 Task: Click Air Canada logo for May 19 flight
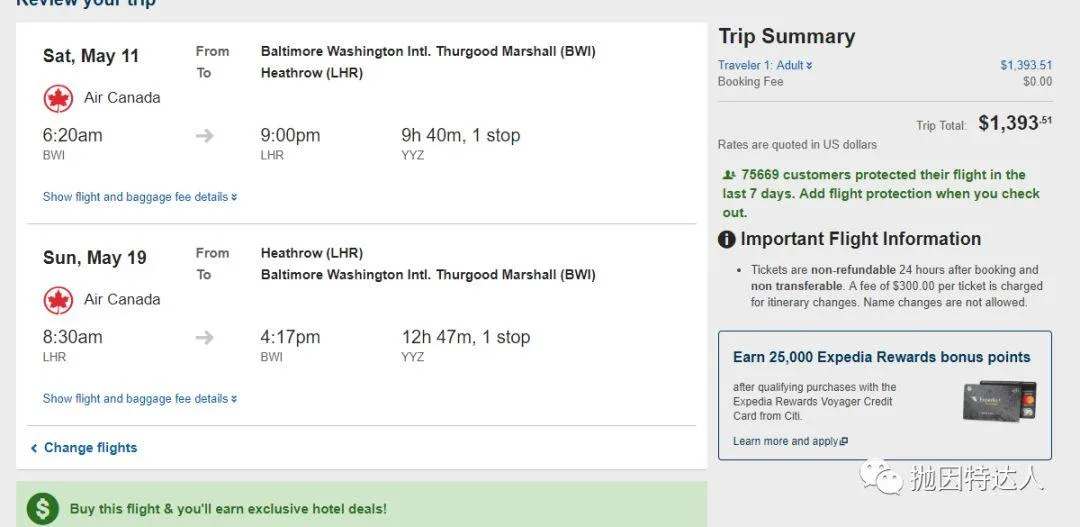pyautogui.click(x=58, y=300)
